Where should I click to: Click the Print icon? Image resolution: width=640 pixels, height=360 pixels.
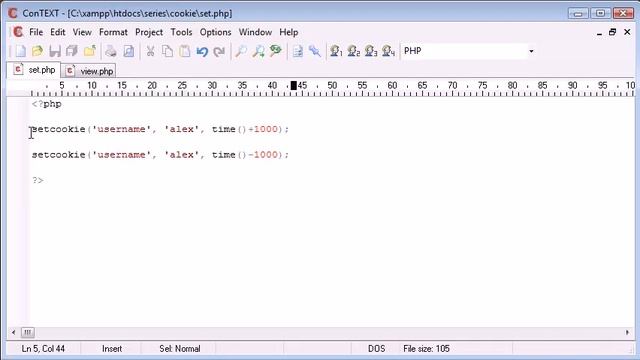point(111,51)
